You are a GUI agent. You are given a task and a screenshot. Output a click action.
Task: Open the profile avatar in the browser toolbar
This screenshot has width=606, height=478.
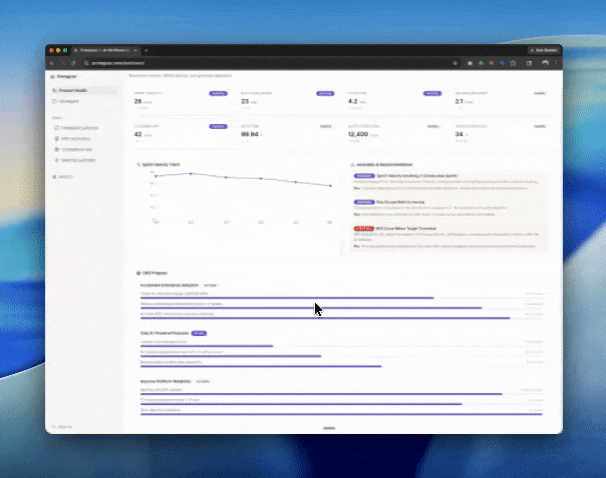(545, 63)
